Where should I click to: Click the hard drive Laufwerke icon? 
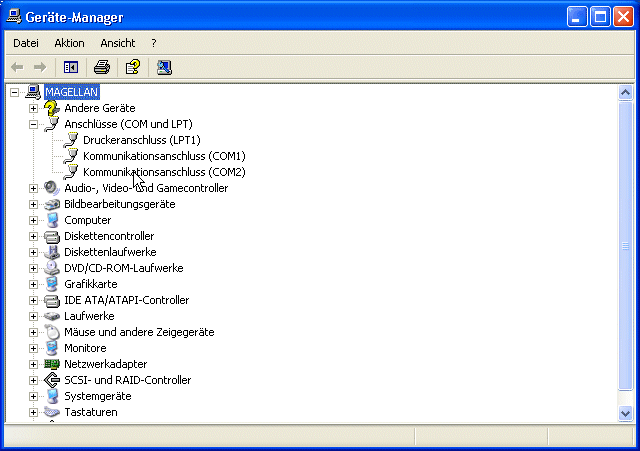52,316
